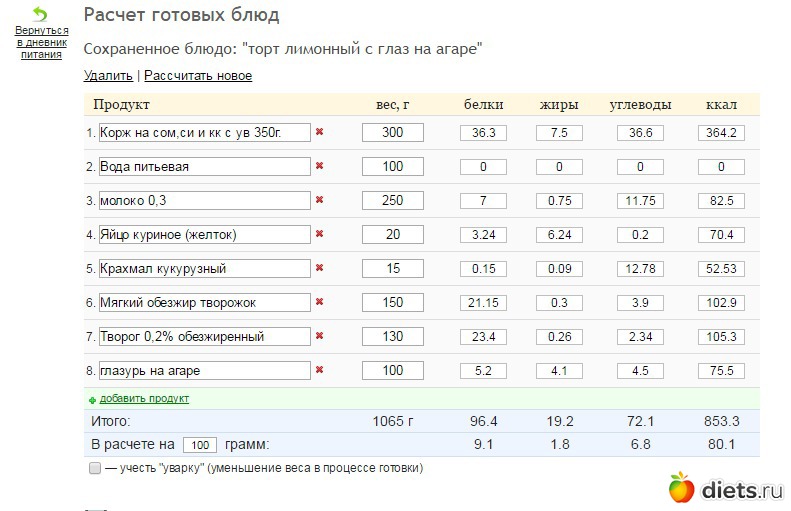Click the Вода питьевая product name field
This screenshot has height=511, width=791.
point(204,166)
